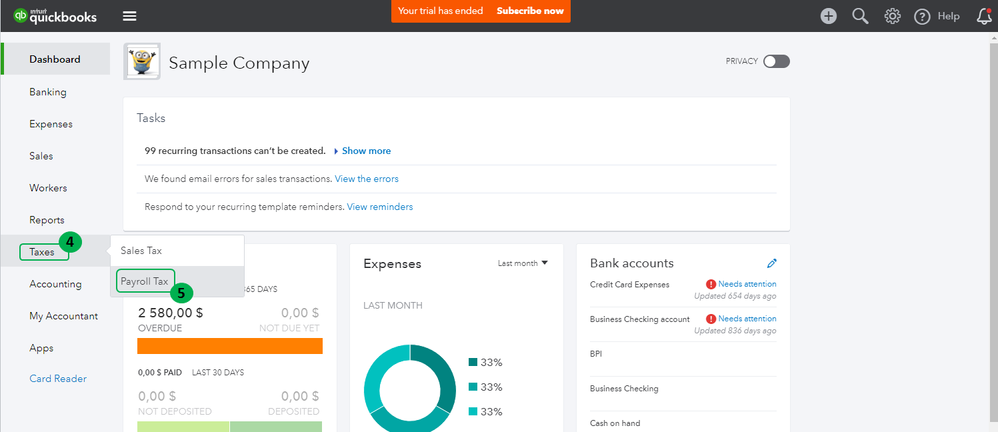
Task: Click the green deposited bar
Action: point(276,426)
